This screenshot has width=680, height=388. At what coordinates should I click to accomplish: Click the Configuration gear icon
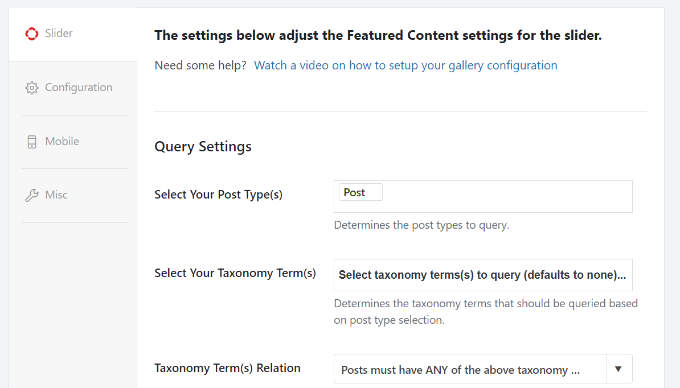click(32, 88)
